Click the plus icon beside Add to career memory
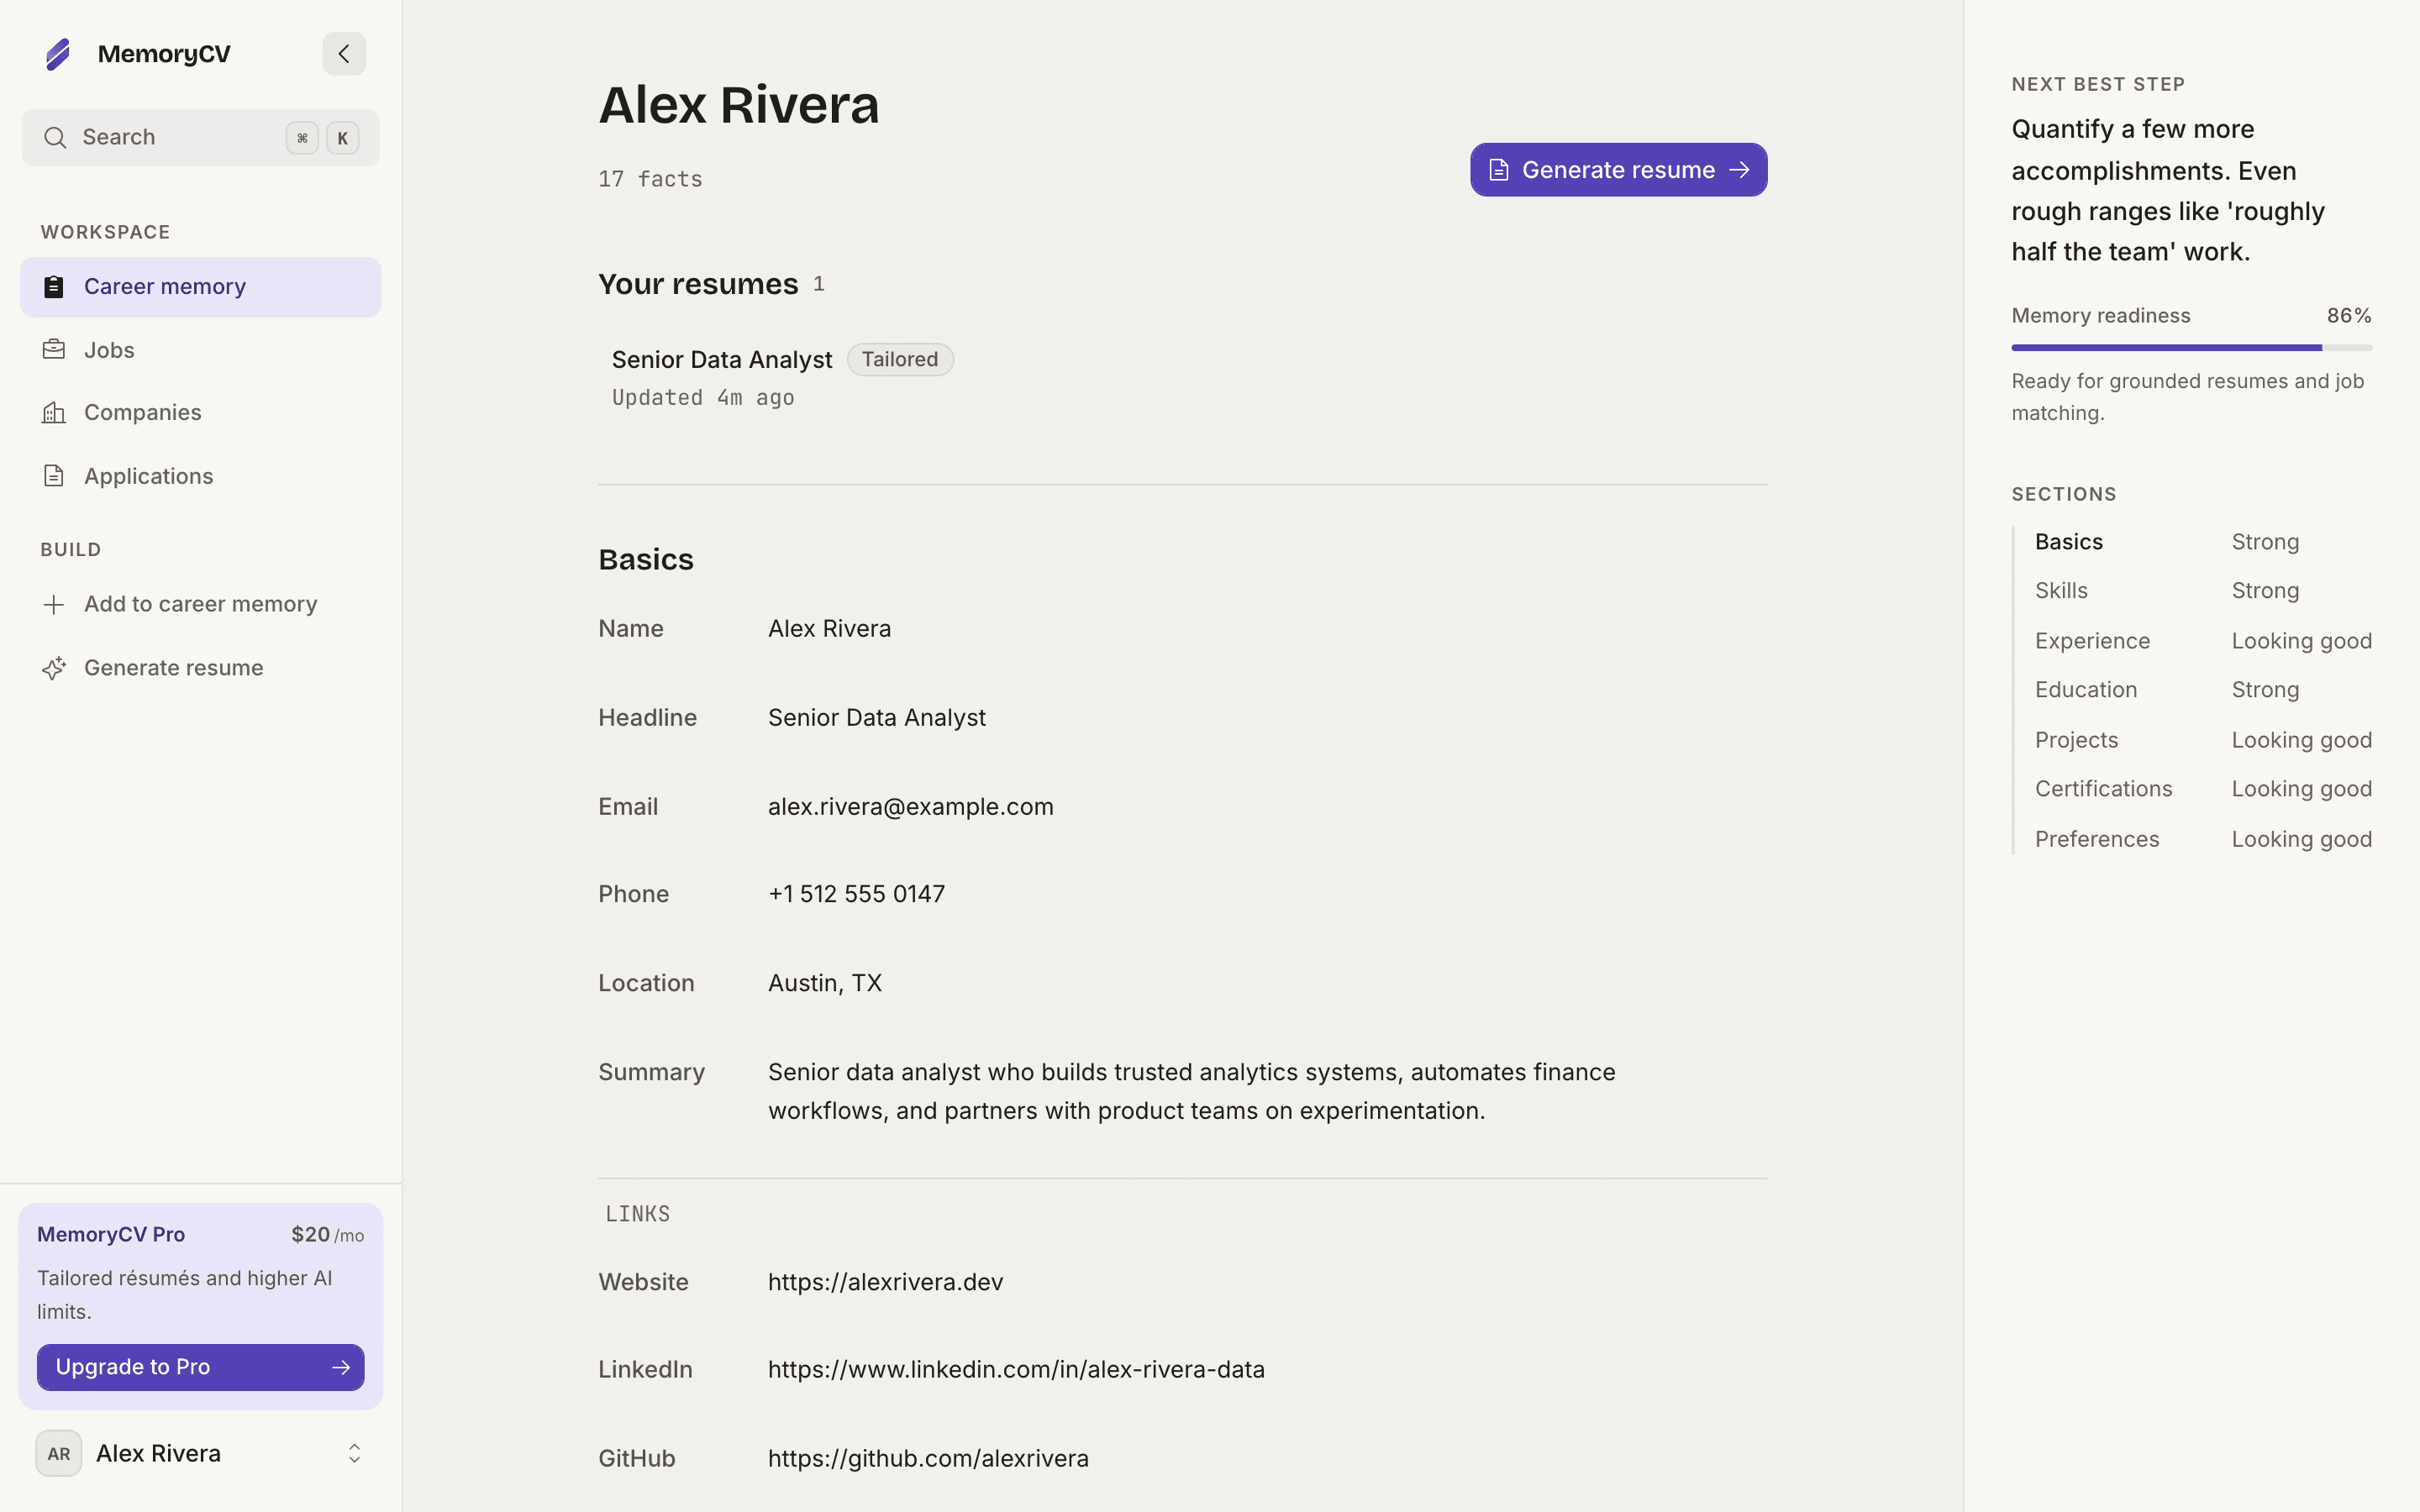Screen dimensions: 2420x1512 [x=54, y=604]
